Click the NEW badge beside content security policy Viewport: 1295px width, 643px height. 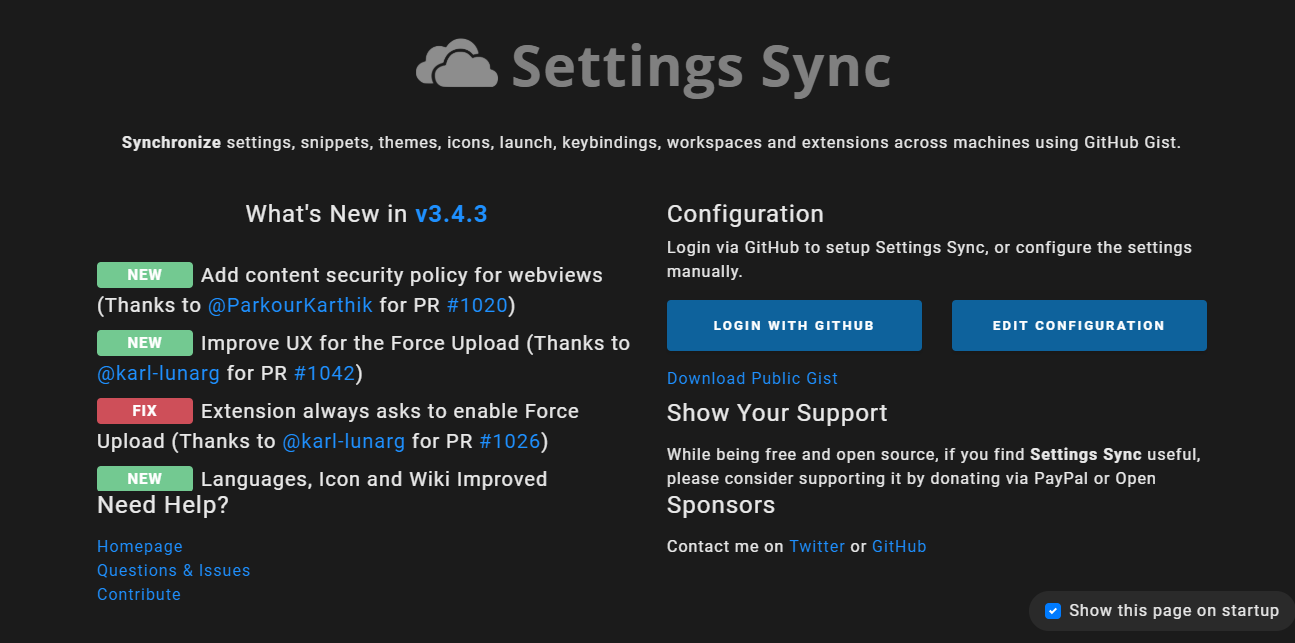tap(145, 275)
